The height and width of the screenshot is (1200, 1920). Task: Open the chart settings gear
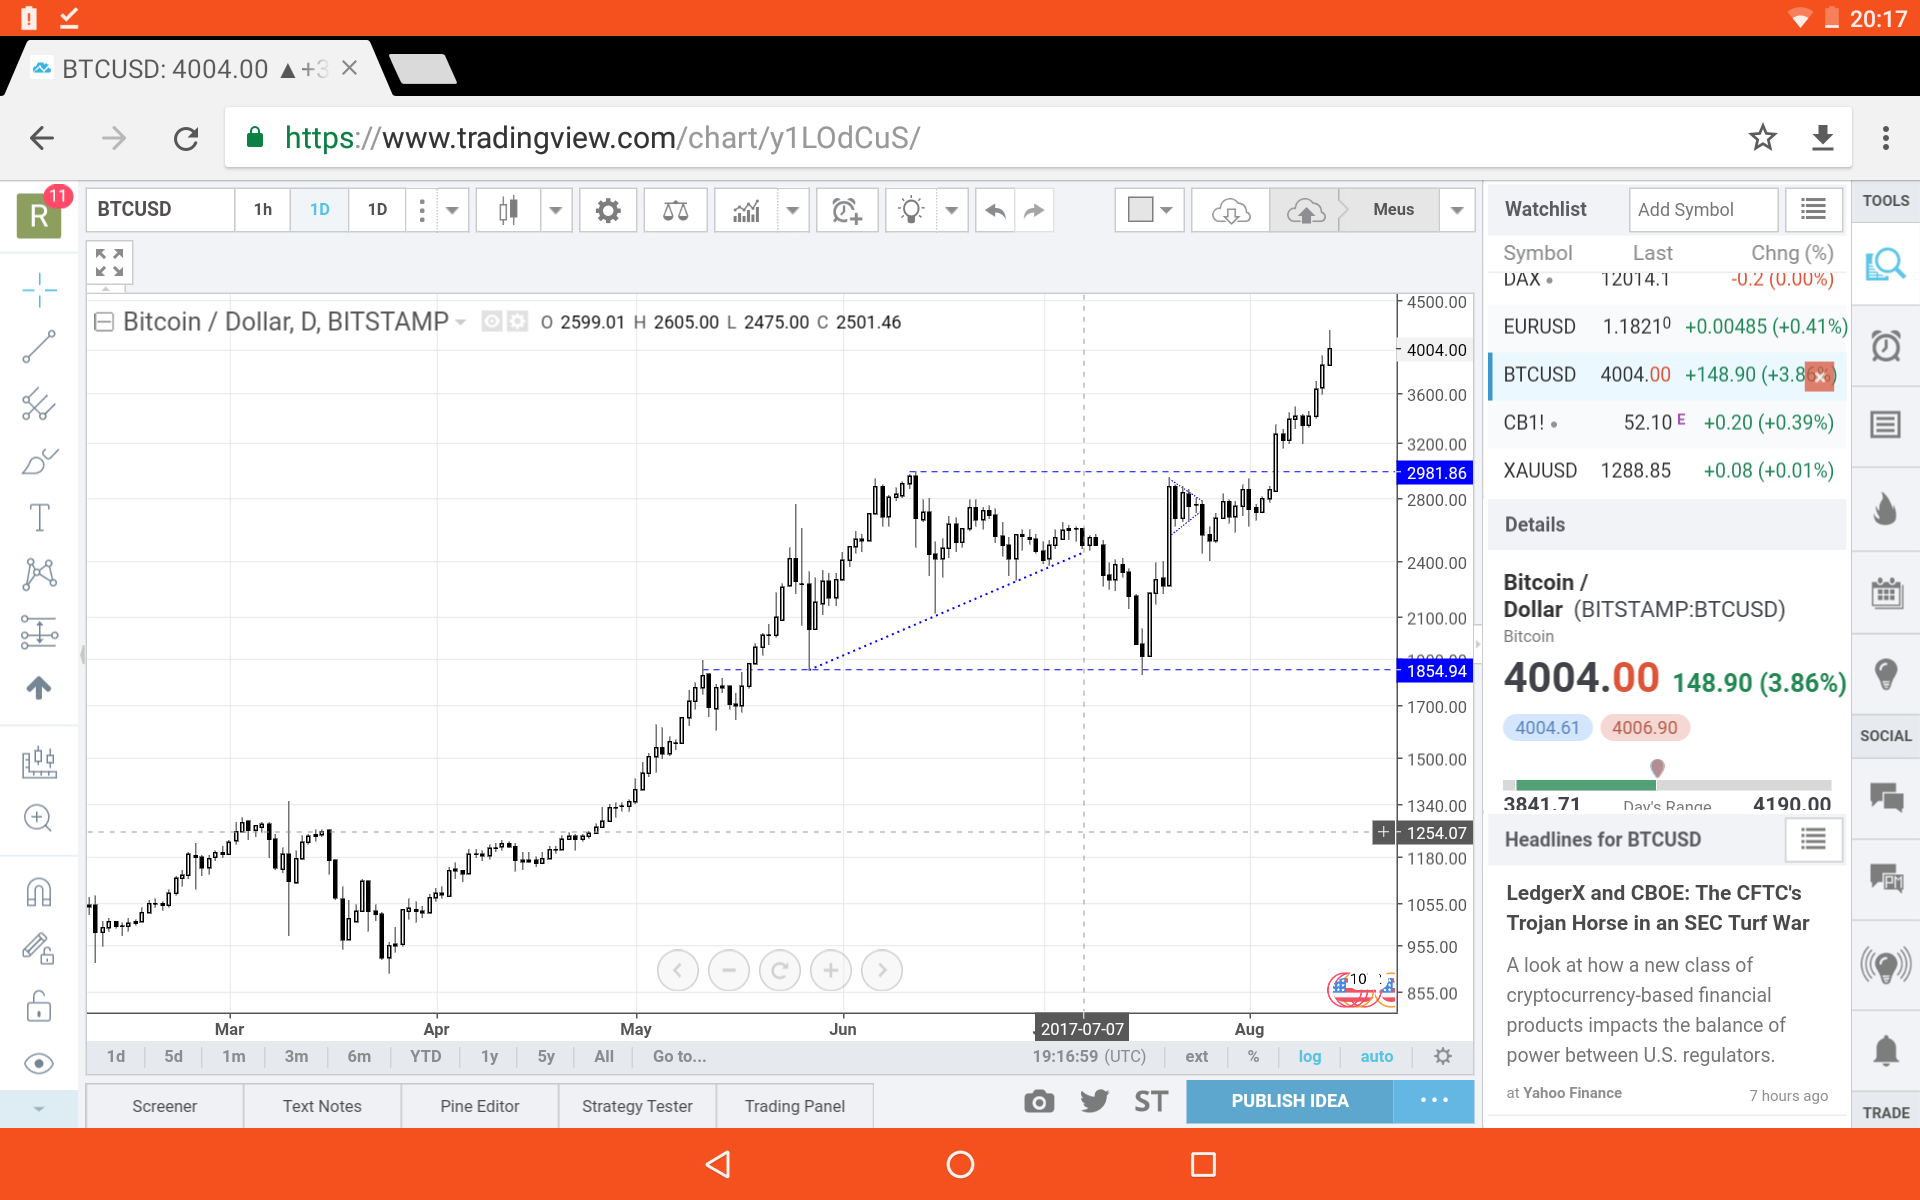pos(607,210)
